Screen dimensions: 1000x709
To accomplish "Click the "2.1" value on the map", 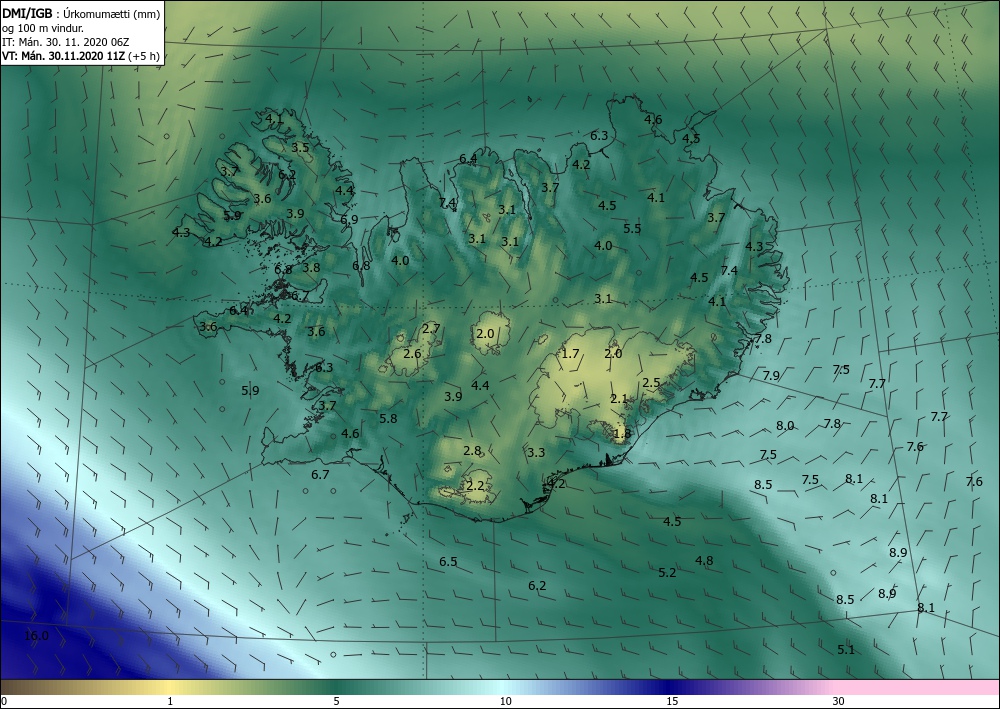I will pos(619,399).
